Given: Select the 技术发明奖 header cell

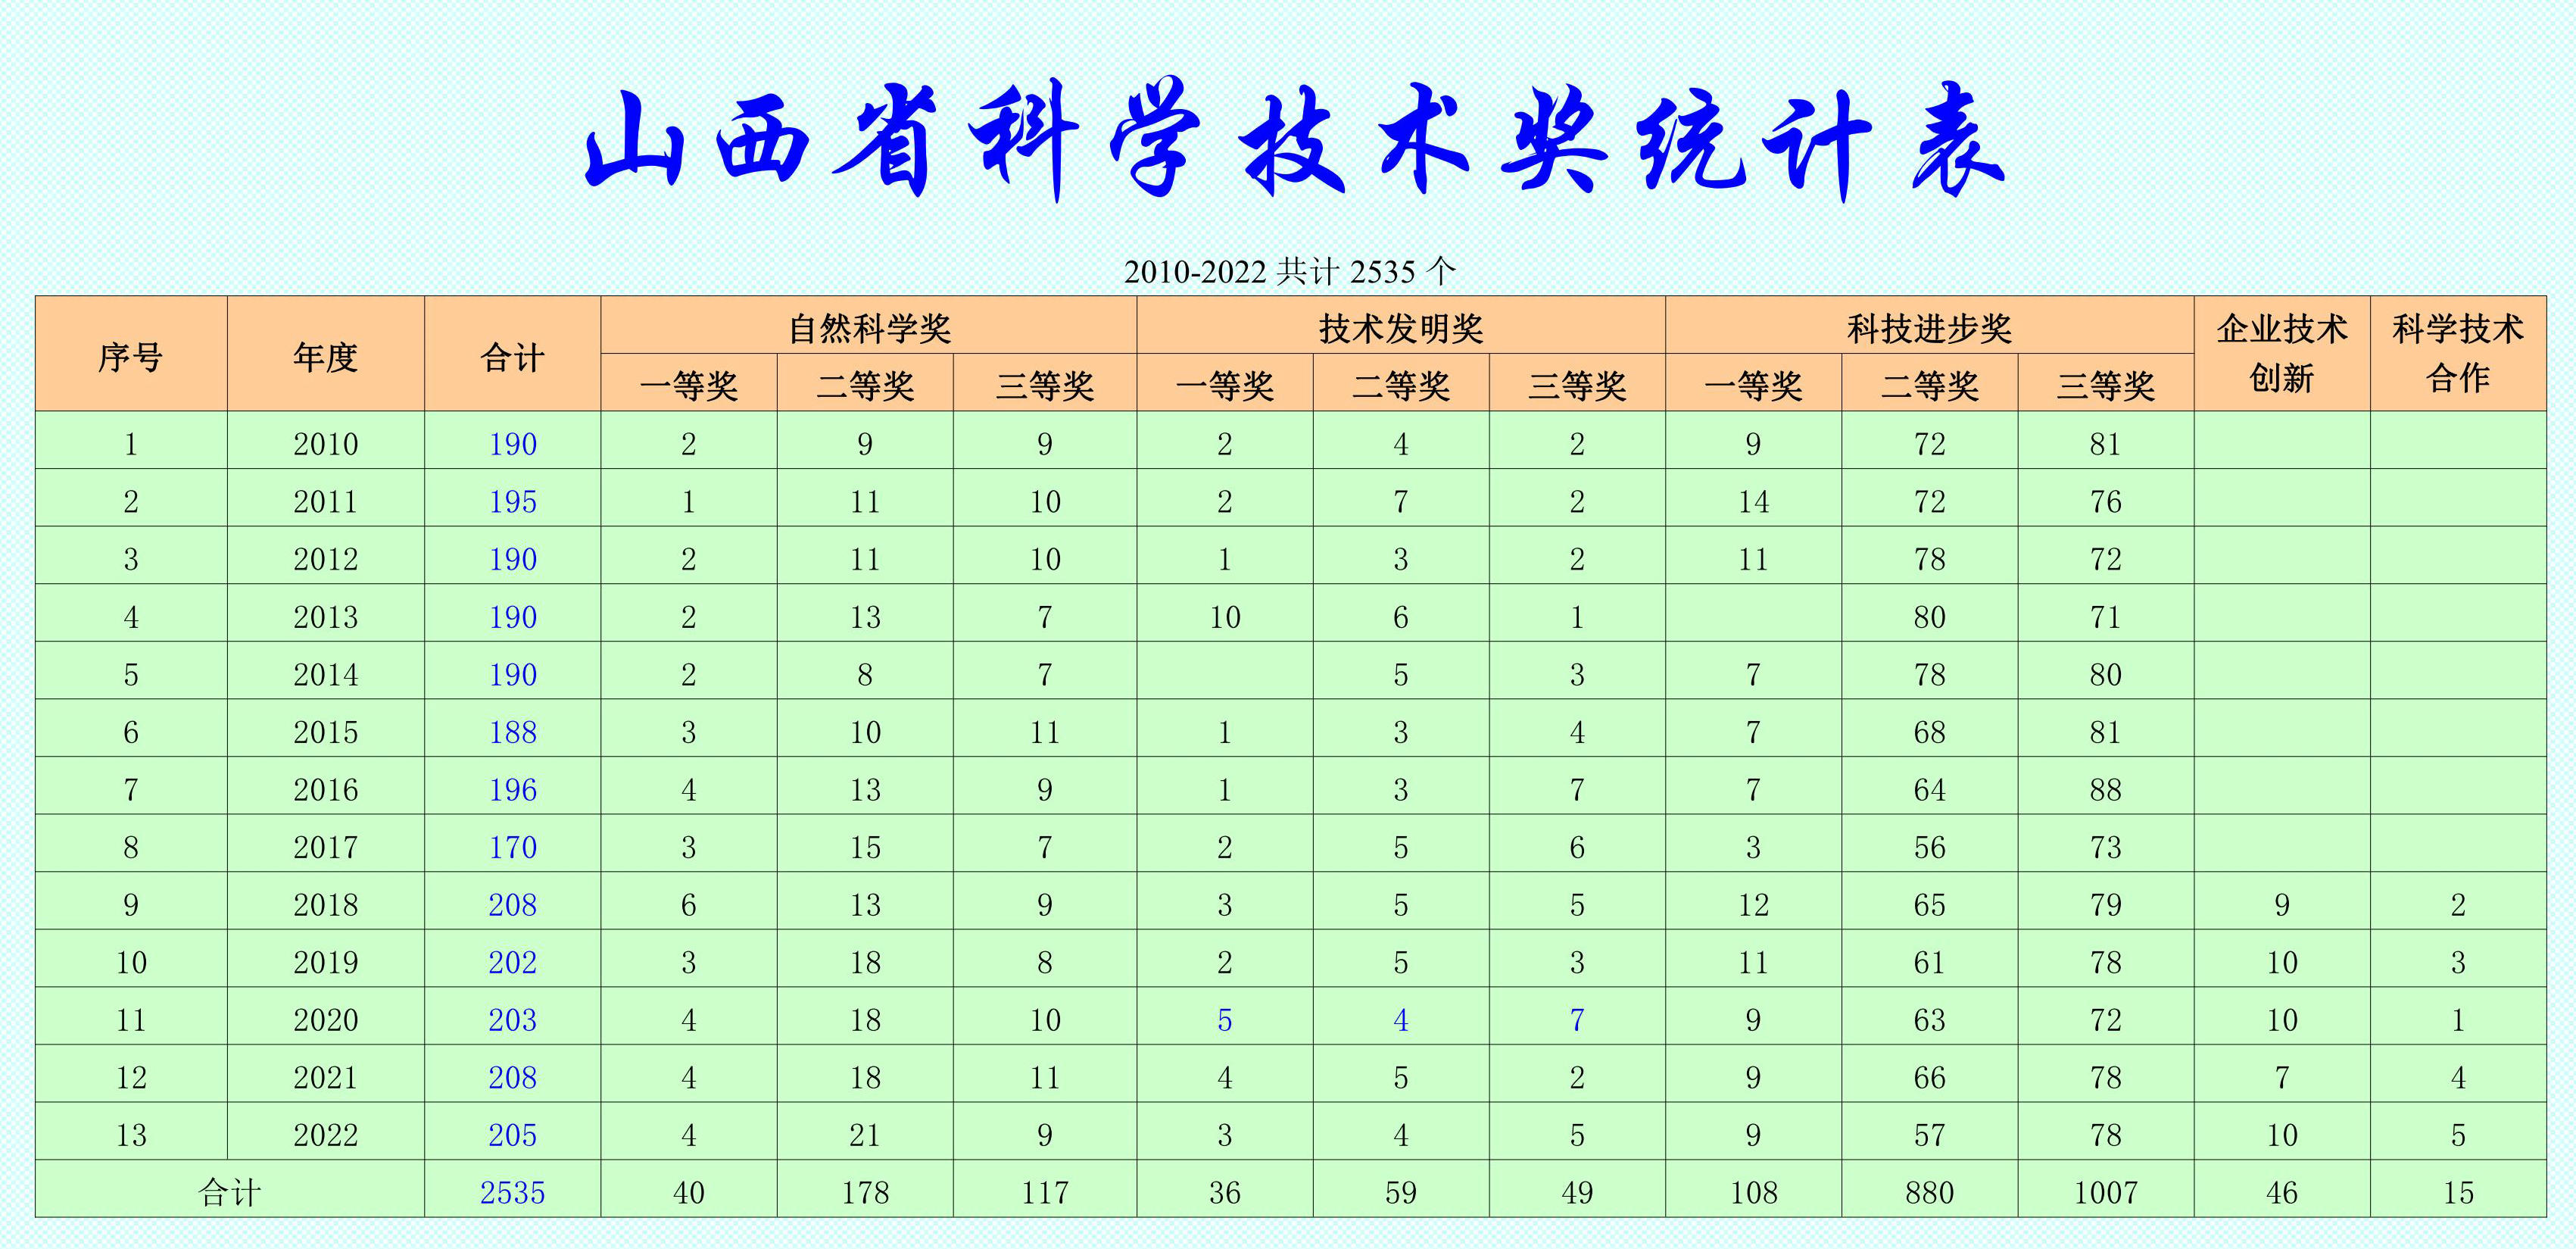Looking at the screenshot, I should [x=1400, y=327].
